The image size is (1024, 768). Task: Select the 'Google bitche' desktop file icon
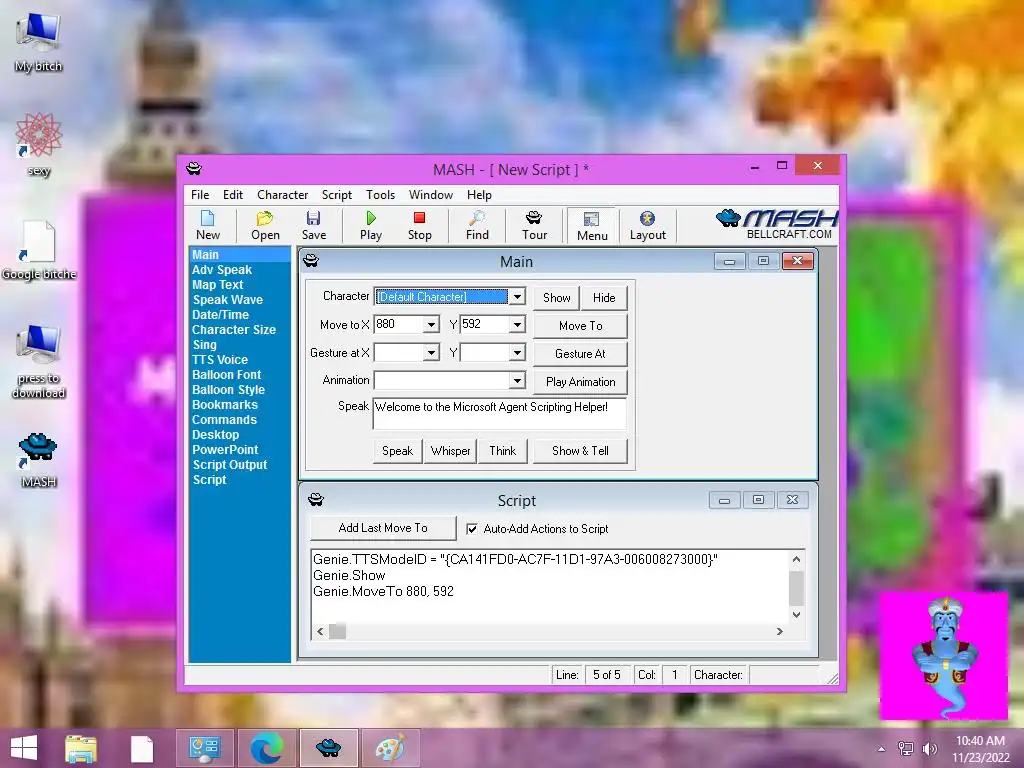click(39, 251)
